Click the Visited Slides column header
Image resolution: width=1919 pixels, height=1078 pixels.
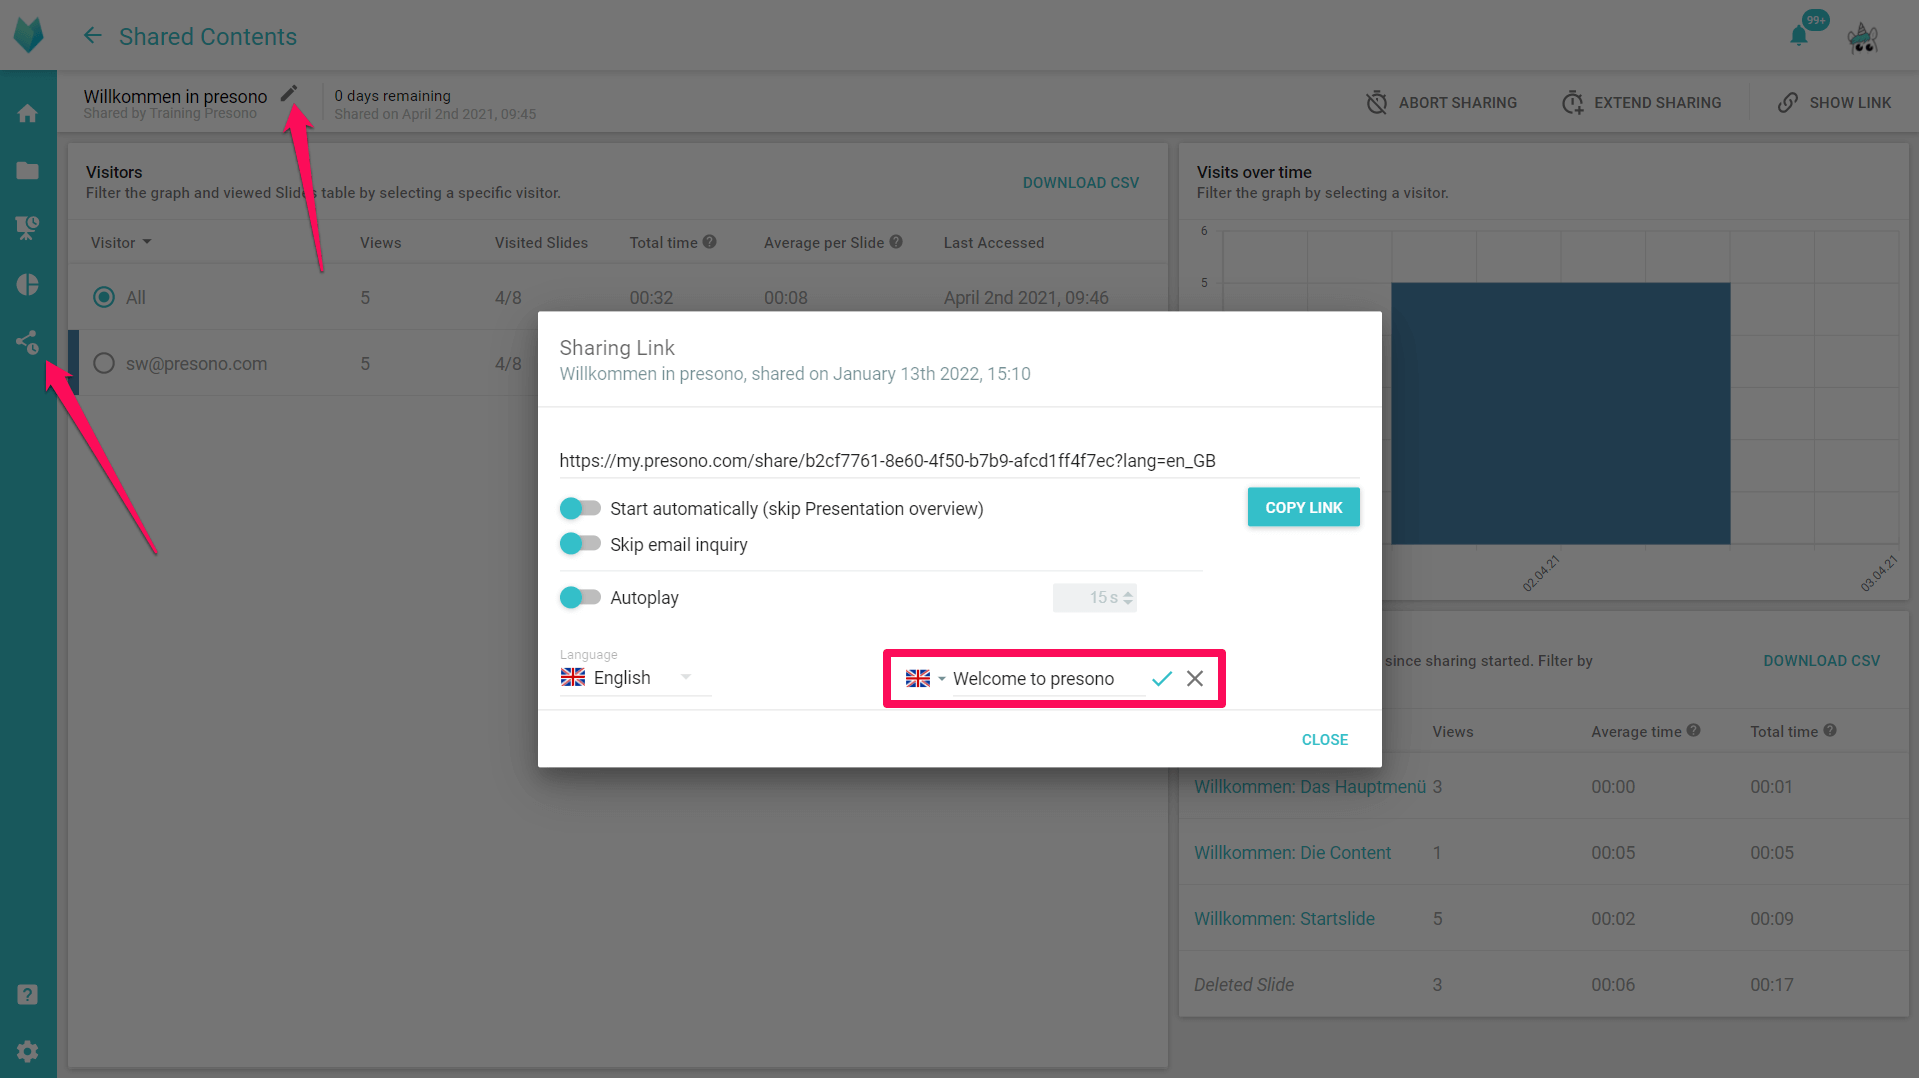[x=541, y=243]
